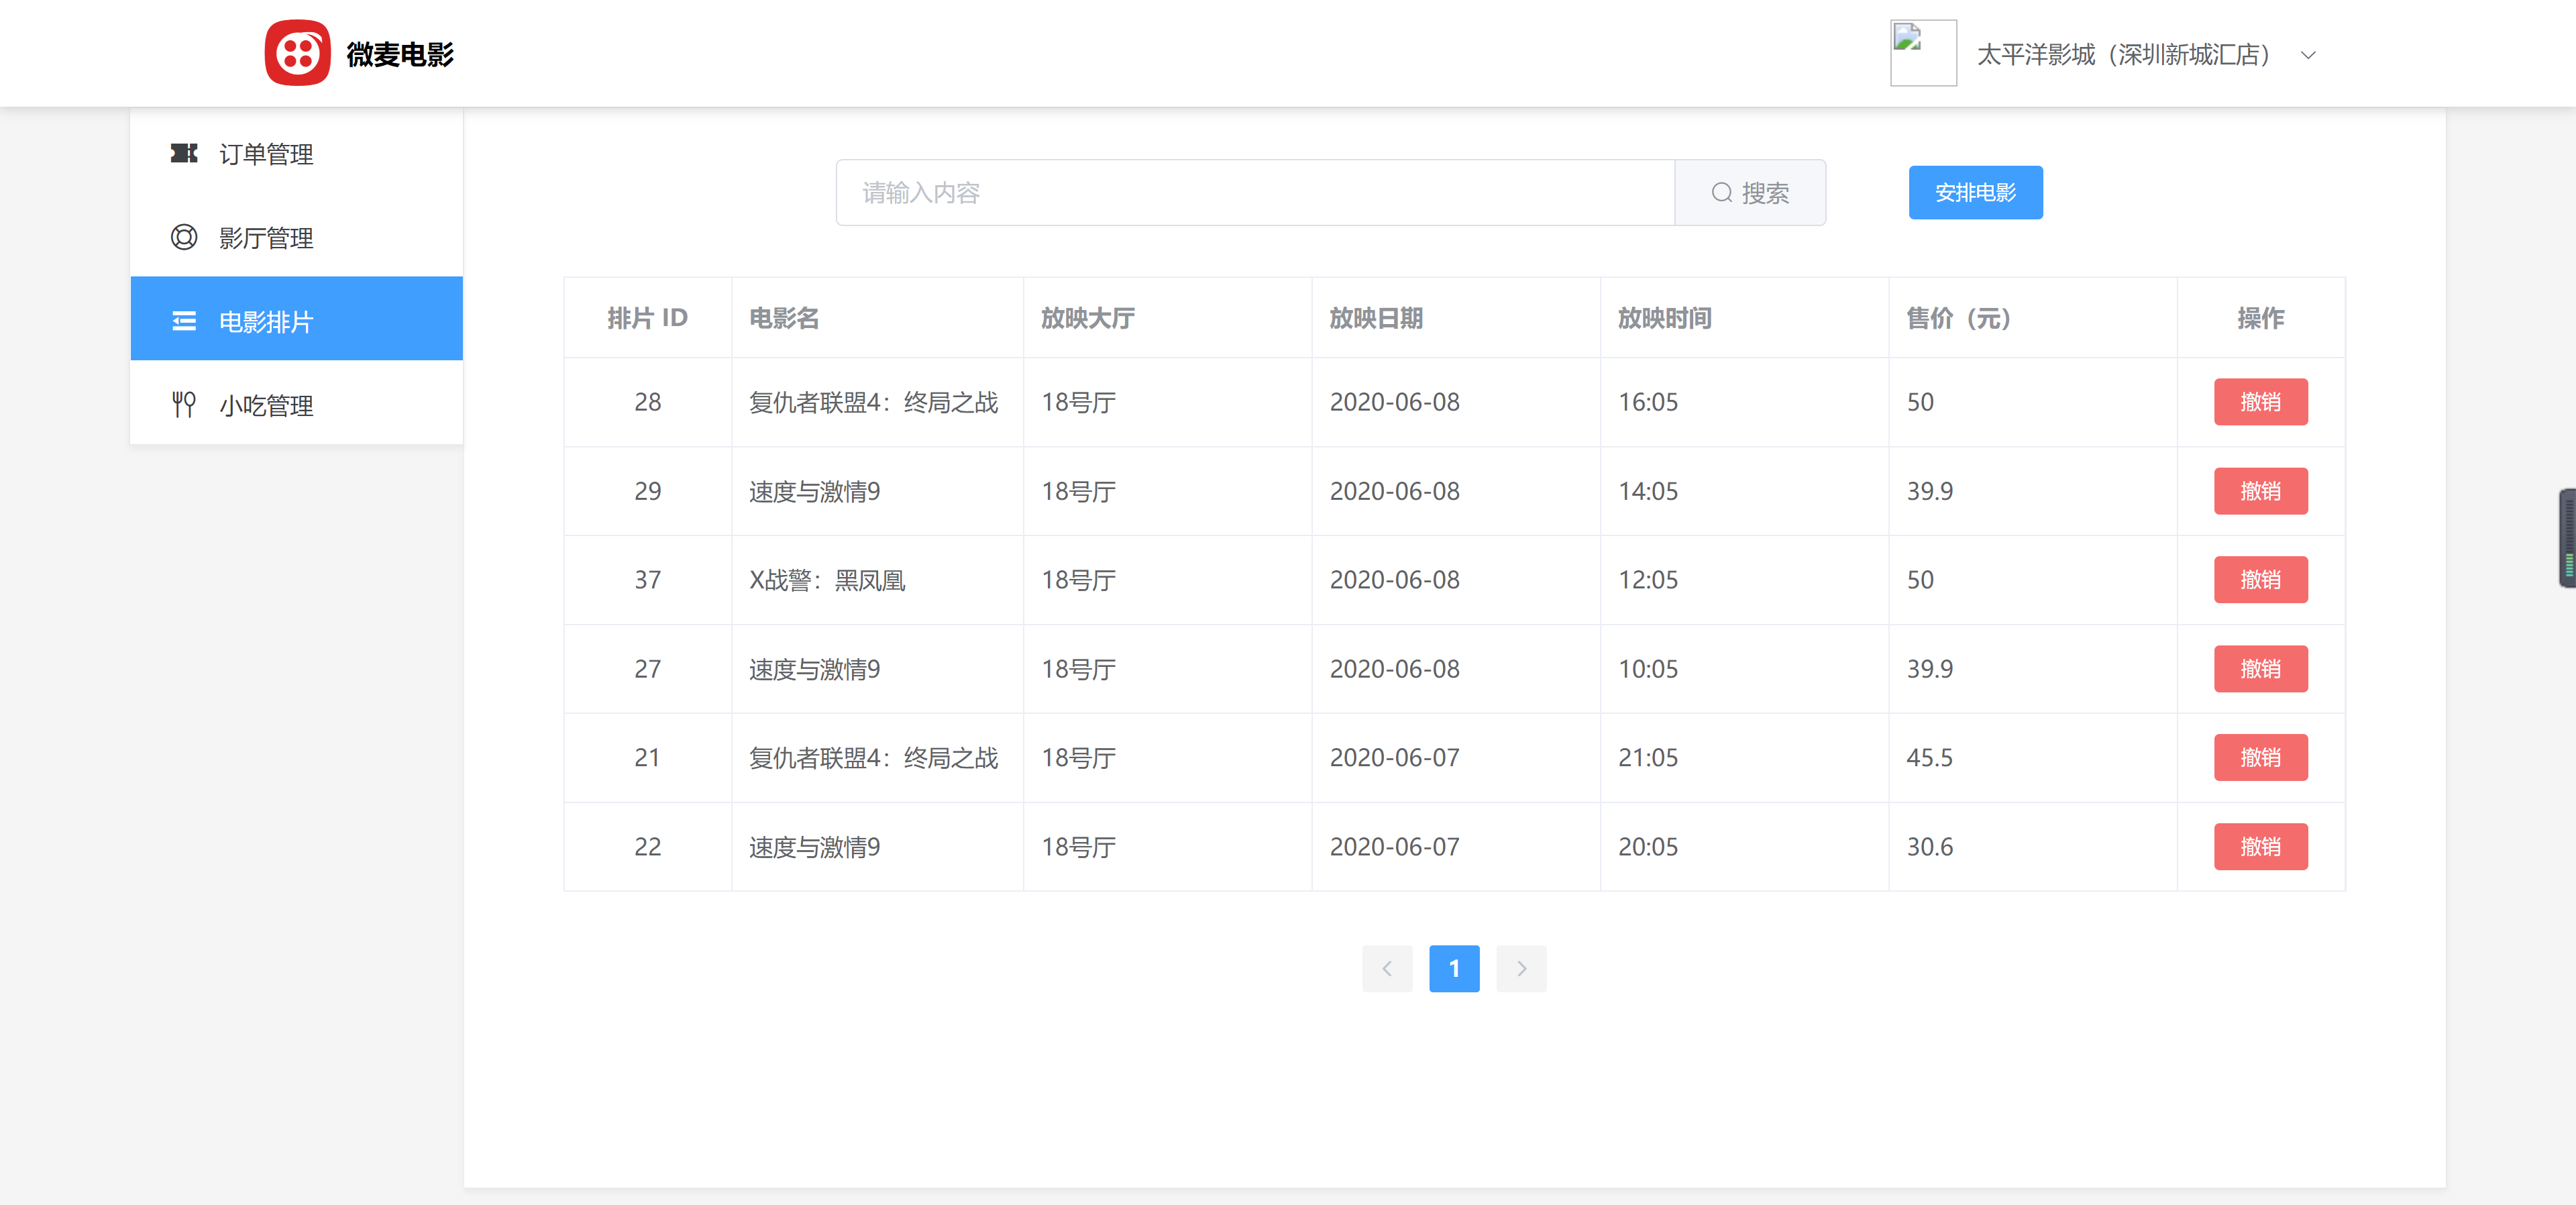Open 订单管理 menu item
Viewport: 2576px width, 1205px height.
tap(266, 154)
